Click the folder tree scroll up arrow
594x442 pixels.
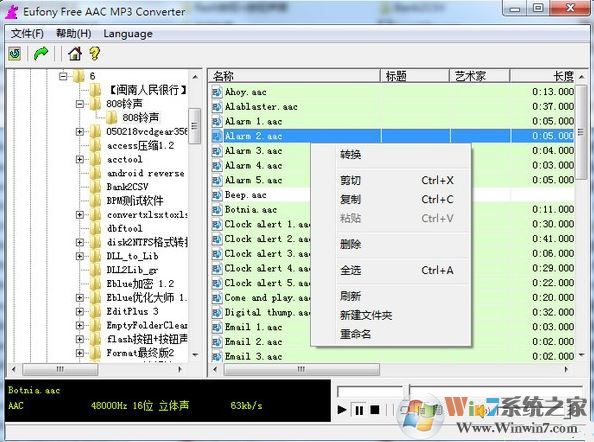pos(195,77)
